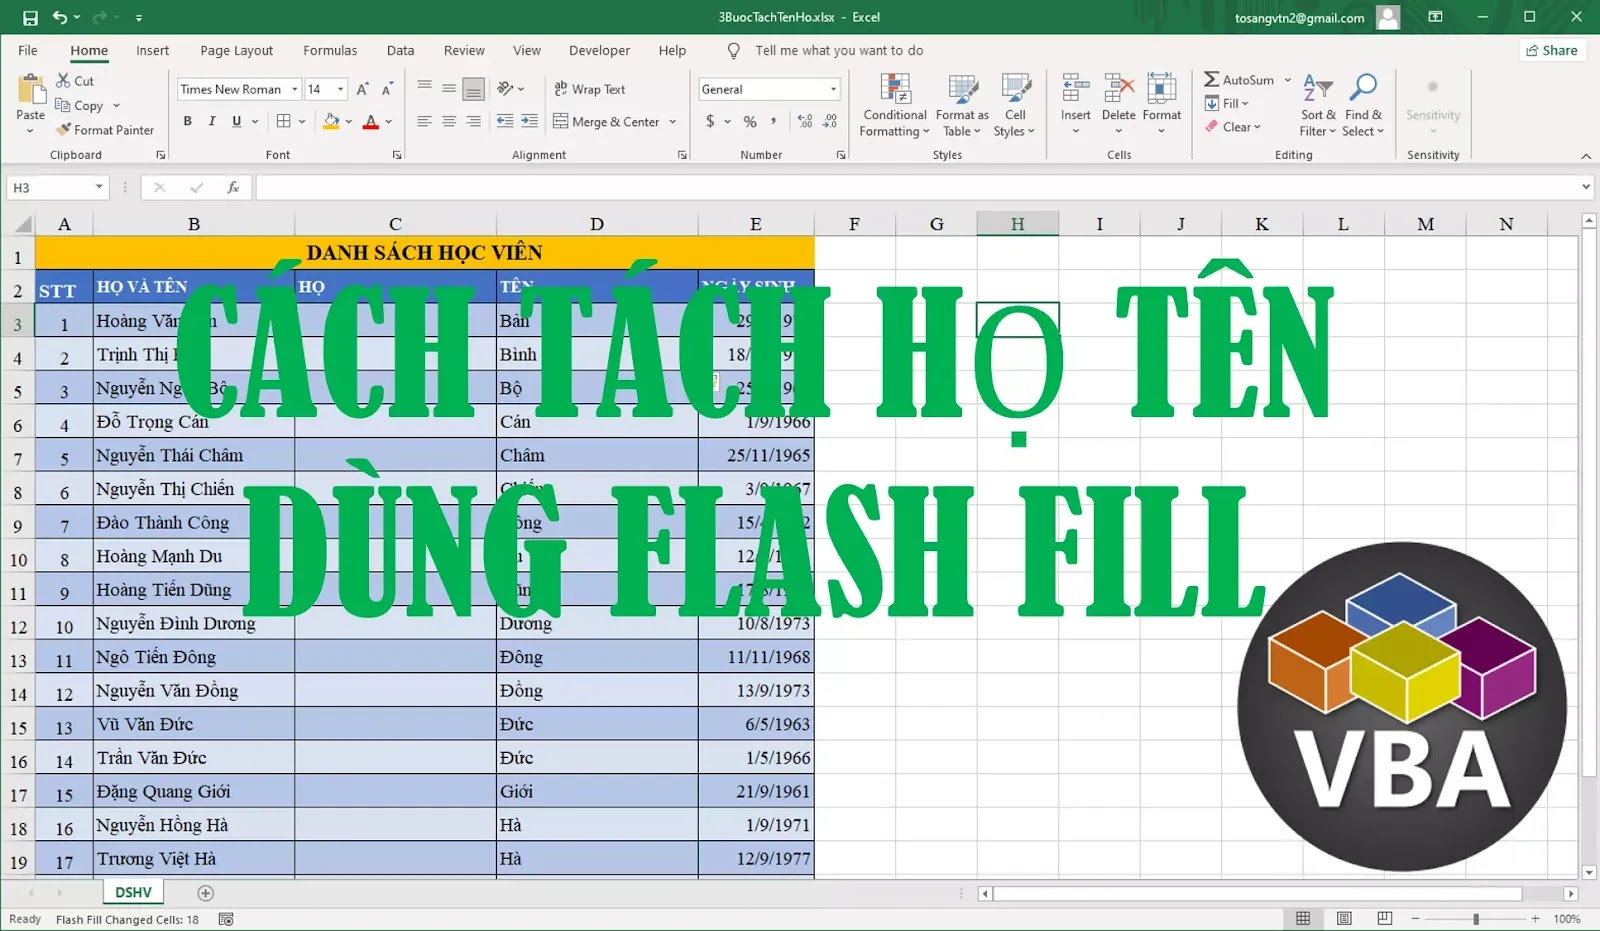The width and height of the screenshot is (1600, 931).
Task: Open the font name dropdown
Action: click(x=296, y=89)
